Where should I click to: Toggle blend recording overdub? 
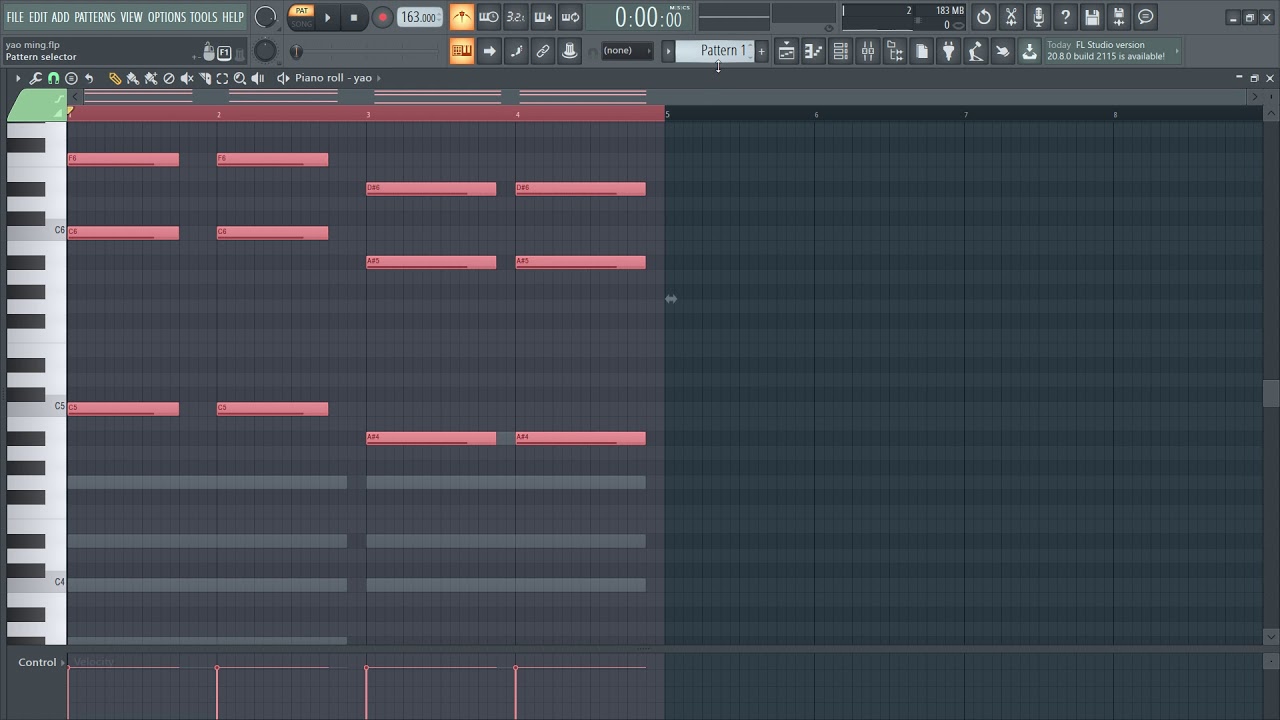coord(542,17)
